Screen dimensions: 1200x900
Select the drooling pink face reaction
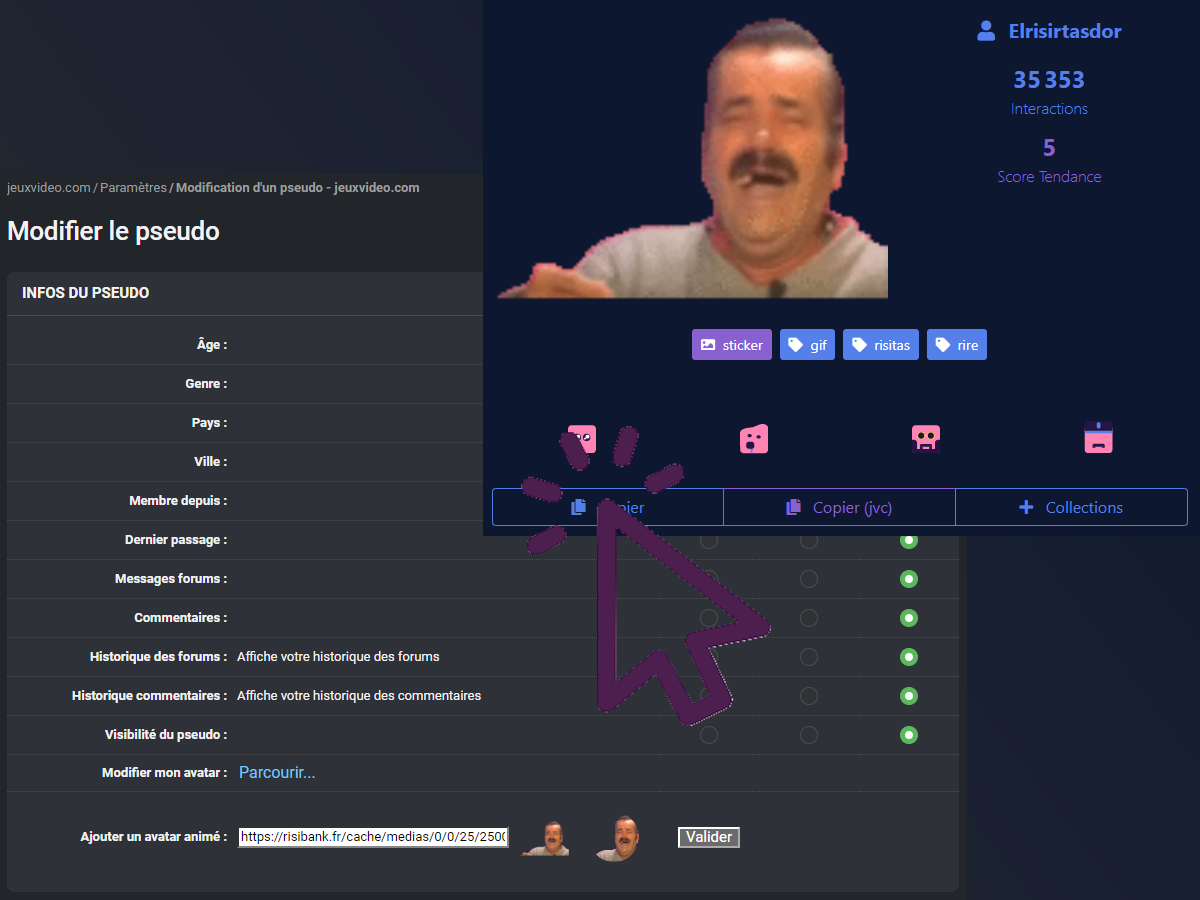(754, 439)
